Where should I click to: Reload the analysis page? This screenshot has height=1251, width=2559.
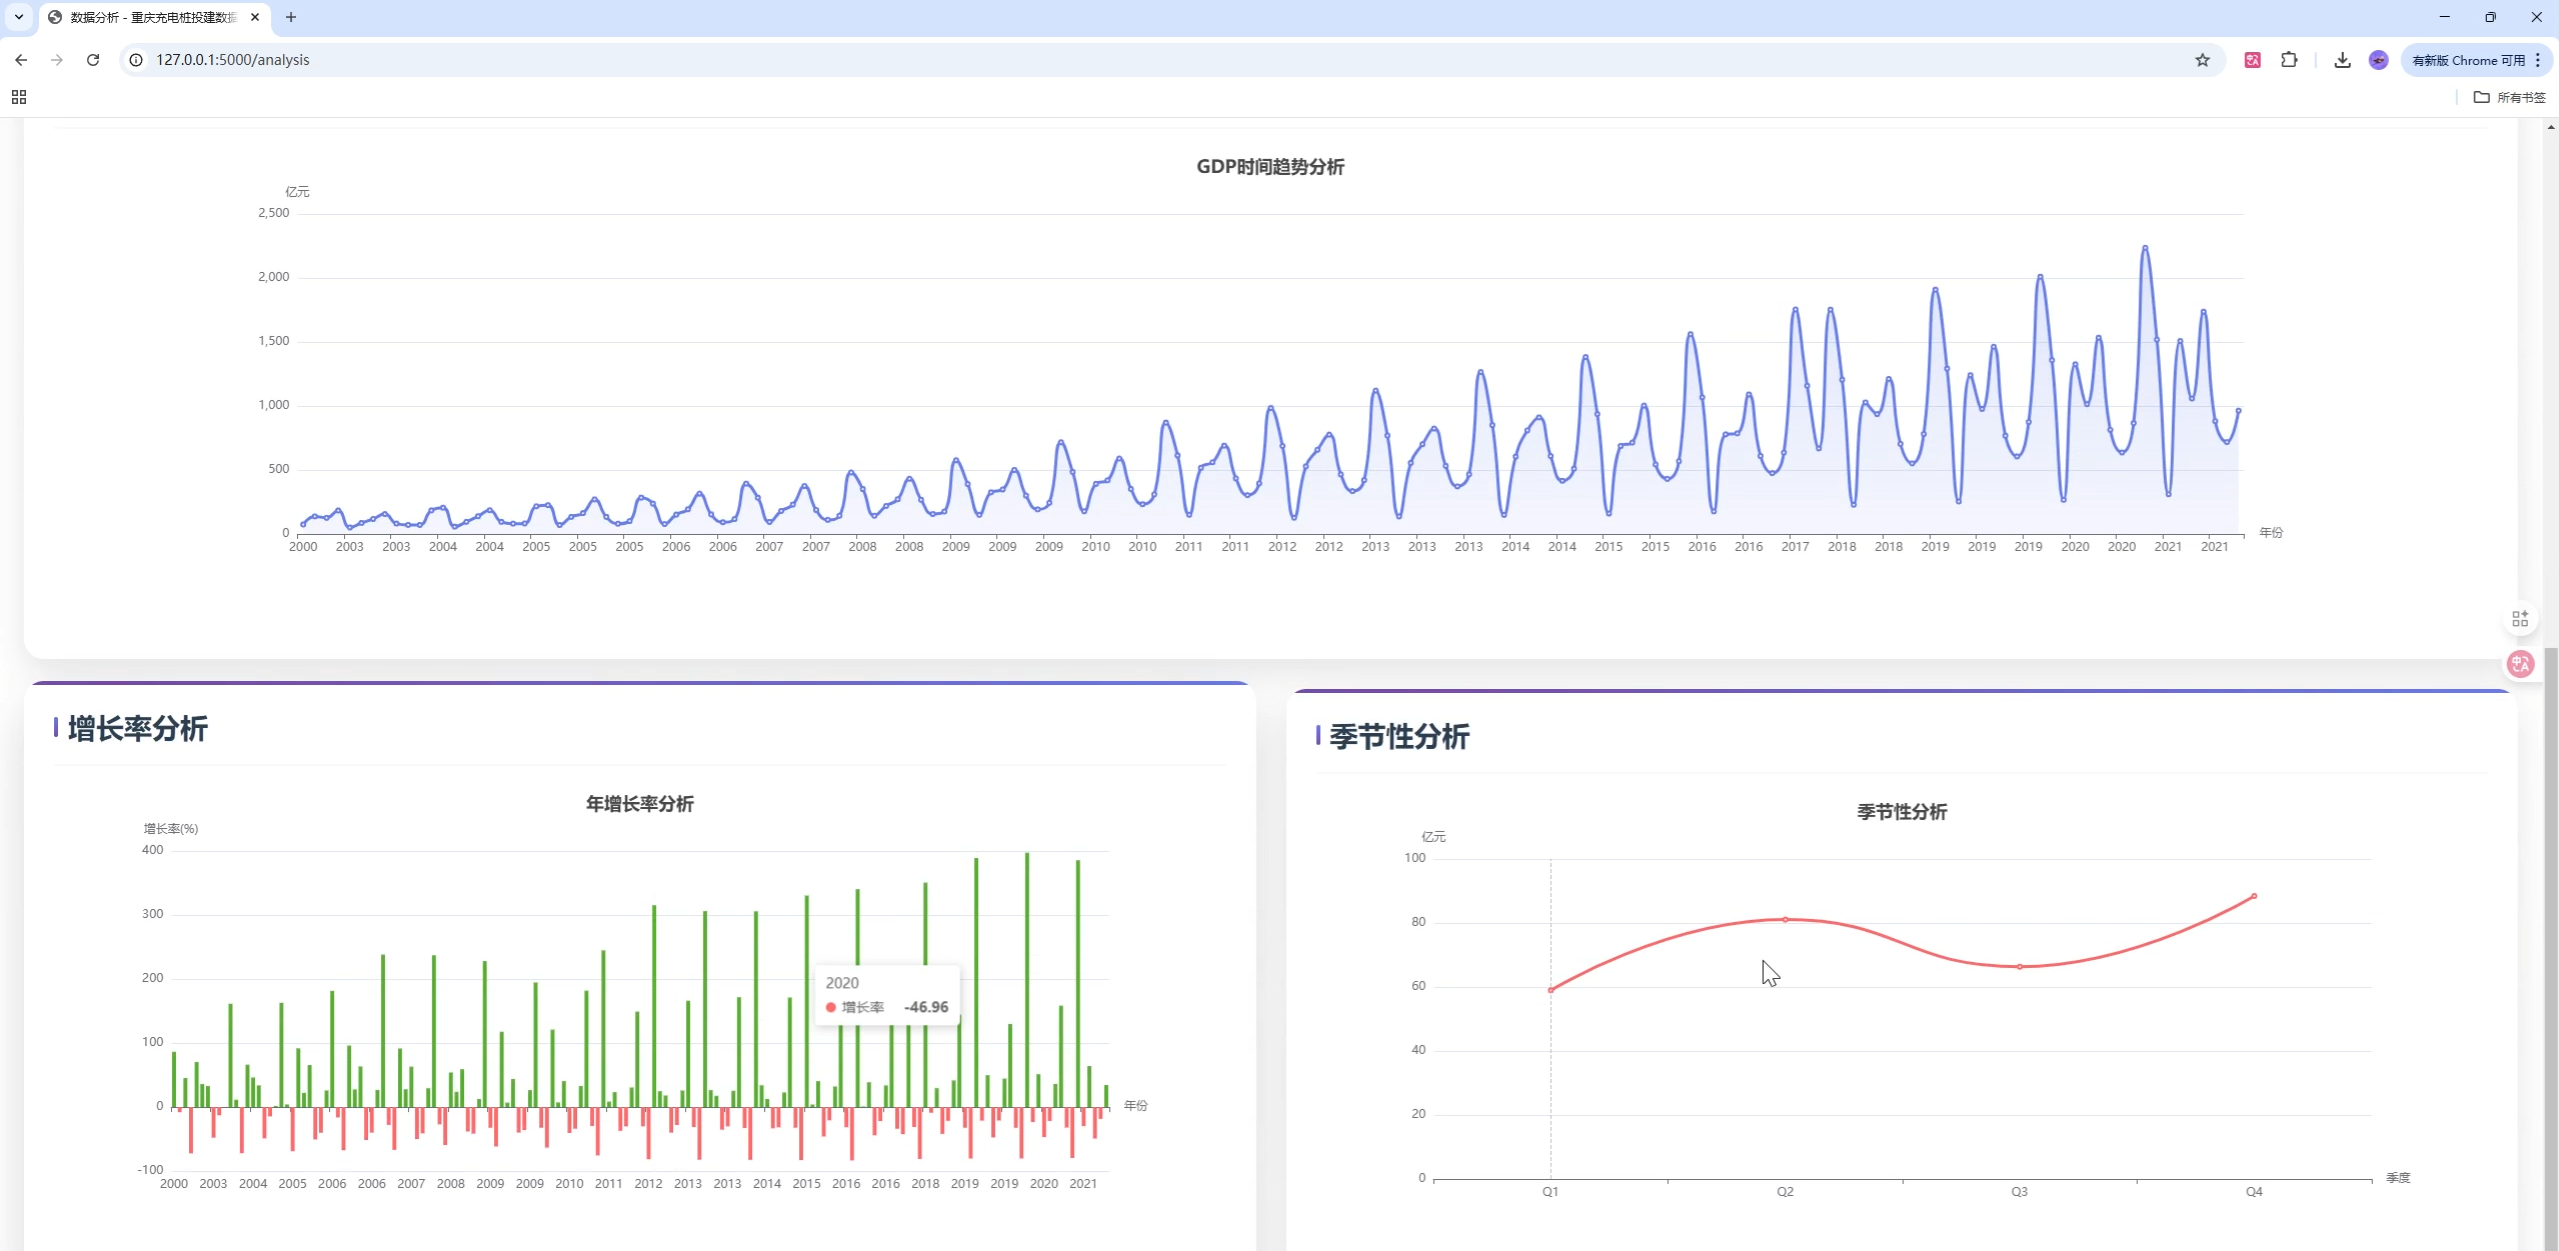pos(93,60)
